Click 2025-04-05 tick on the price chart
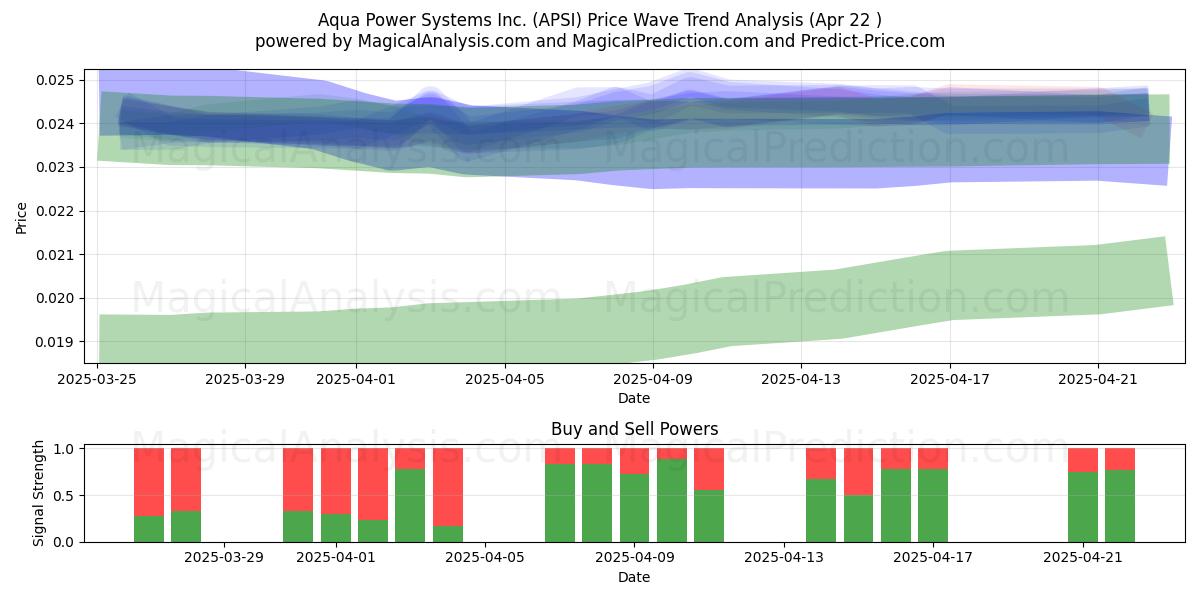This screenshot has width=1200, height=600. point(505,379)
